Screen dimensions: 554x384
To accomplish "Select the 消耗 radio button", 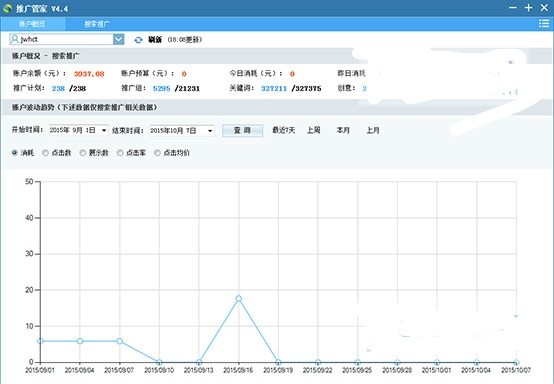I will tap(14, 153).
